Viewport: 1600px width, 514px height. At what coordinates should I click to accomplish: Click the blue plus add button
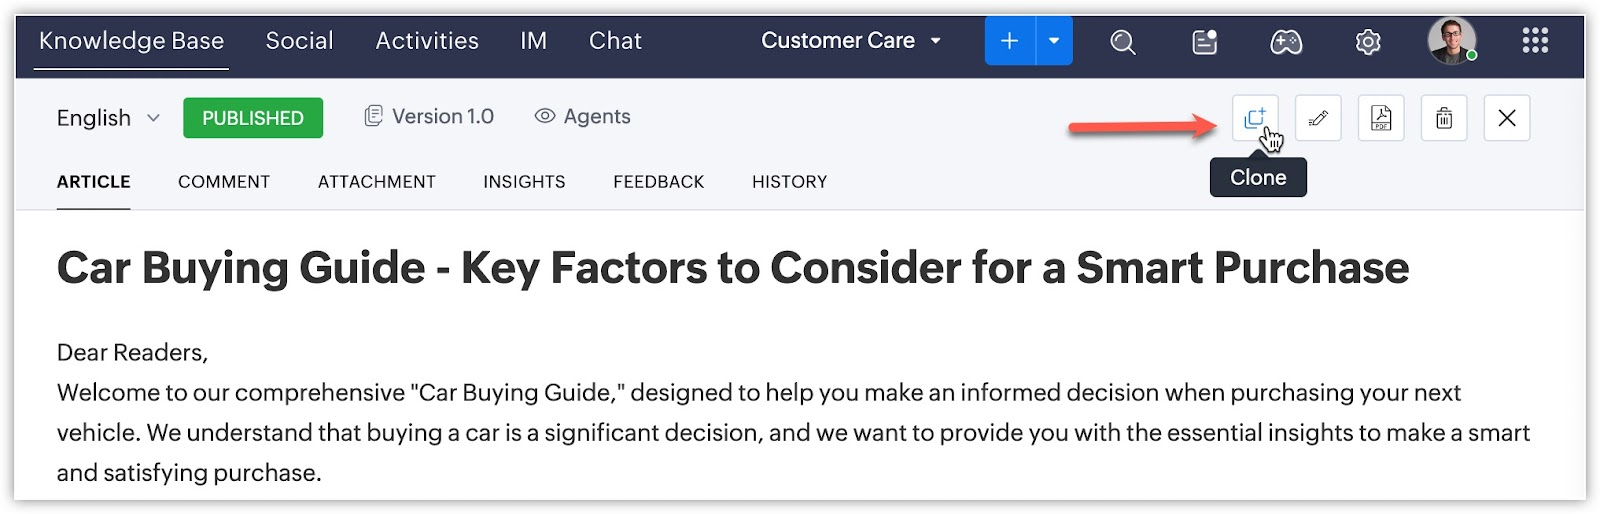coord(1010,41)
